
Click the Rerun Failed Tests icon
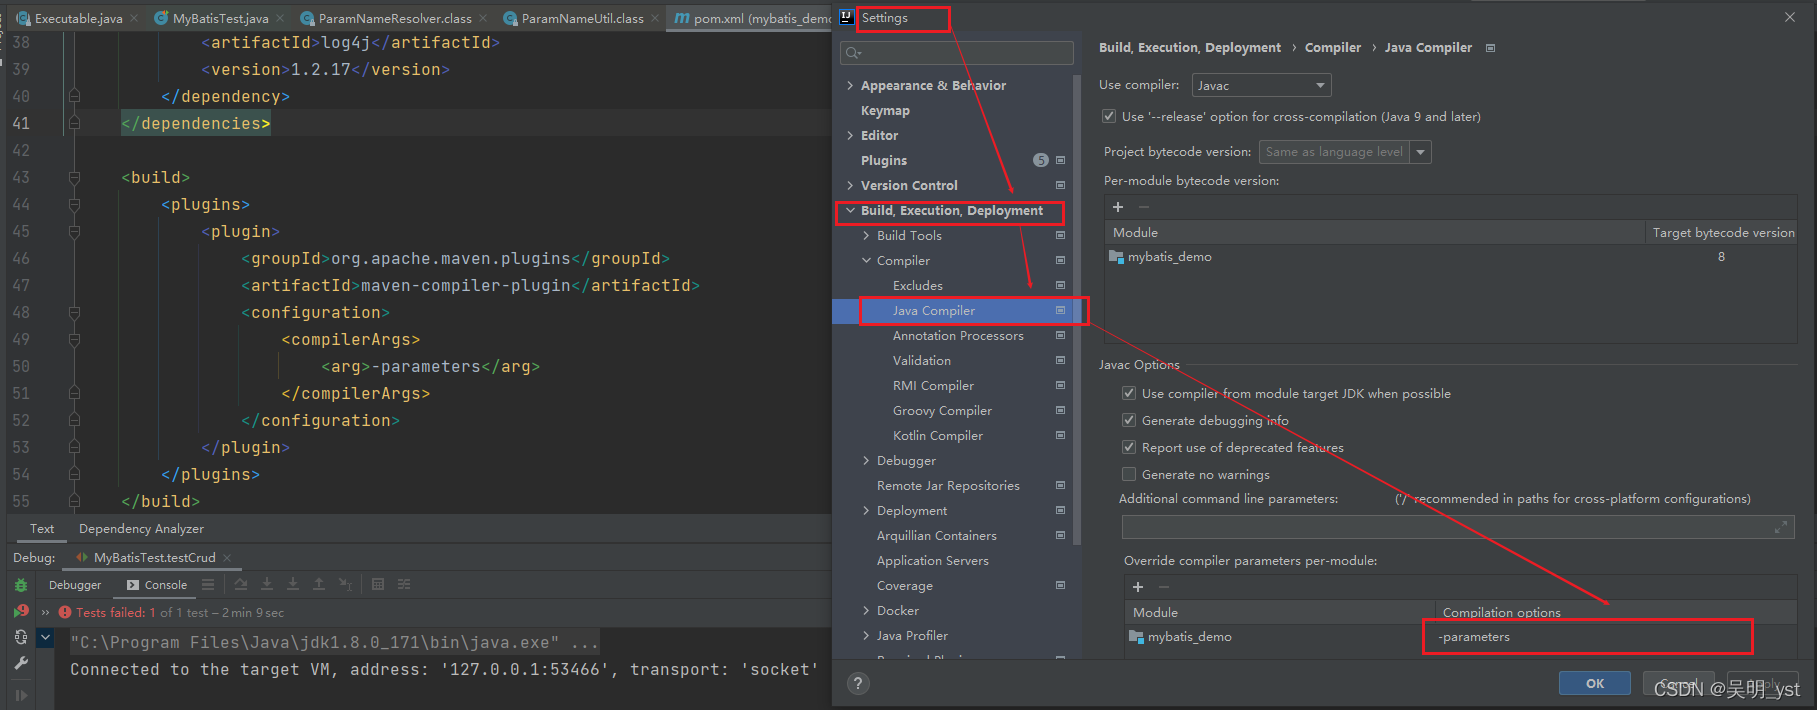tap(21, 611)
